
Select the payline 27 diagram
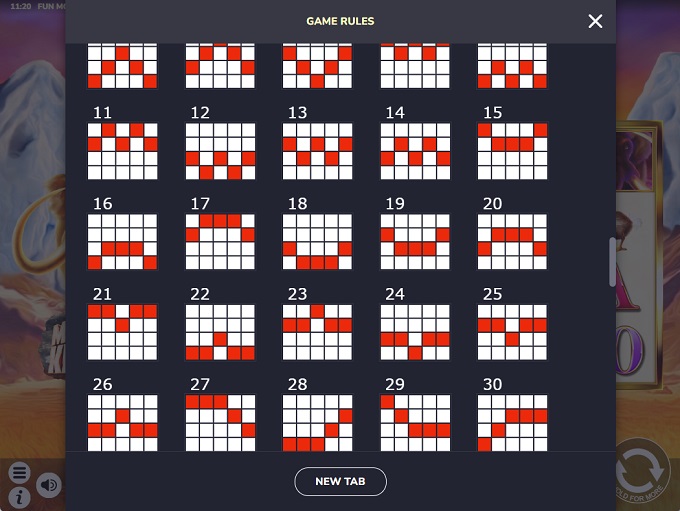220,423
